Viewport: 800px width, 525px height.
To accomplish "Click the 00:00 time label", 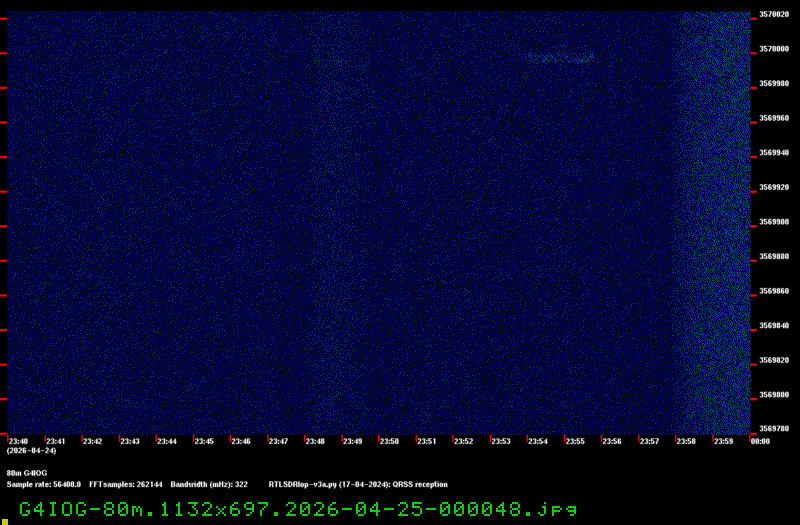I will tap(760, 441).
